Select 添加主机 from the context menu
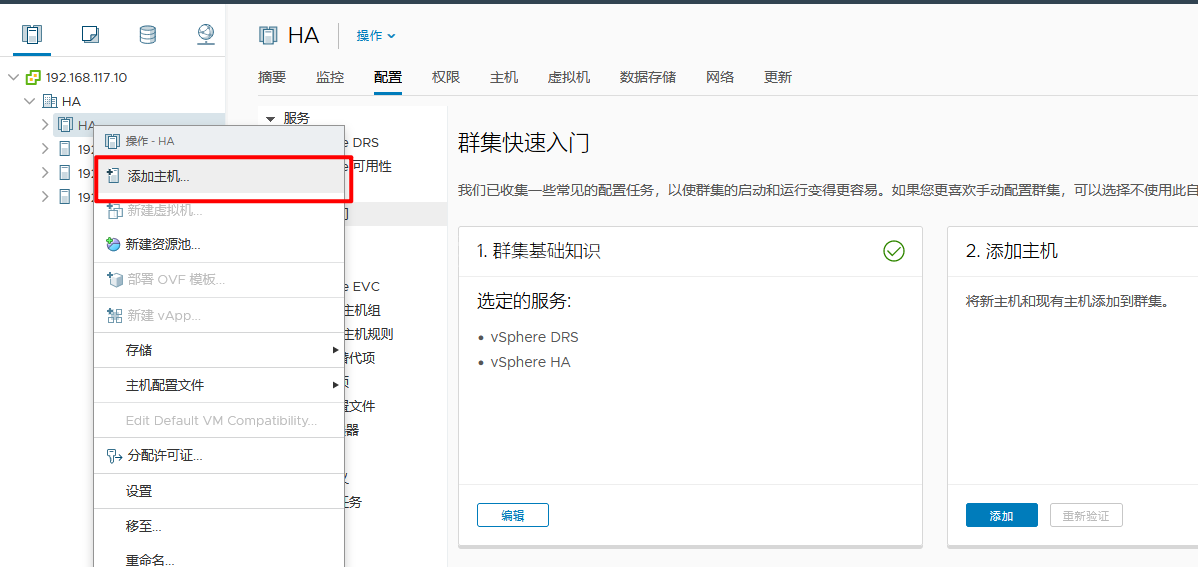Screen dimensions: 1198x567 (158, 176)
